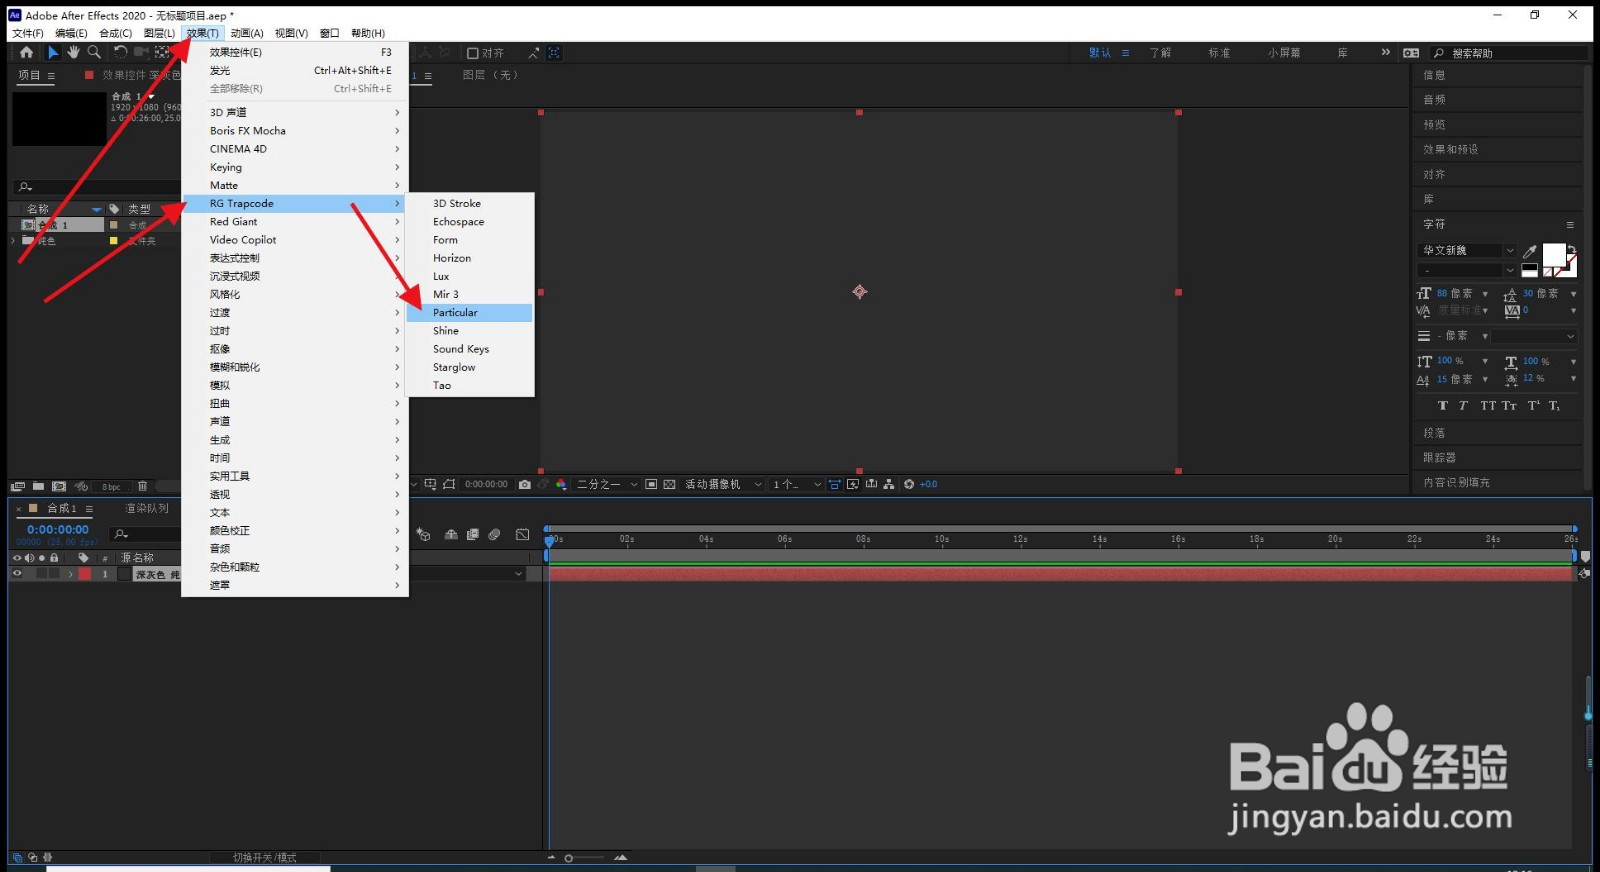Viewport: 1600px width, 872px height.
Task: Click the snapshot camera icon in viewer
Action: [x=524, y=484]
